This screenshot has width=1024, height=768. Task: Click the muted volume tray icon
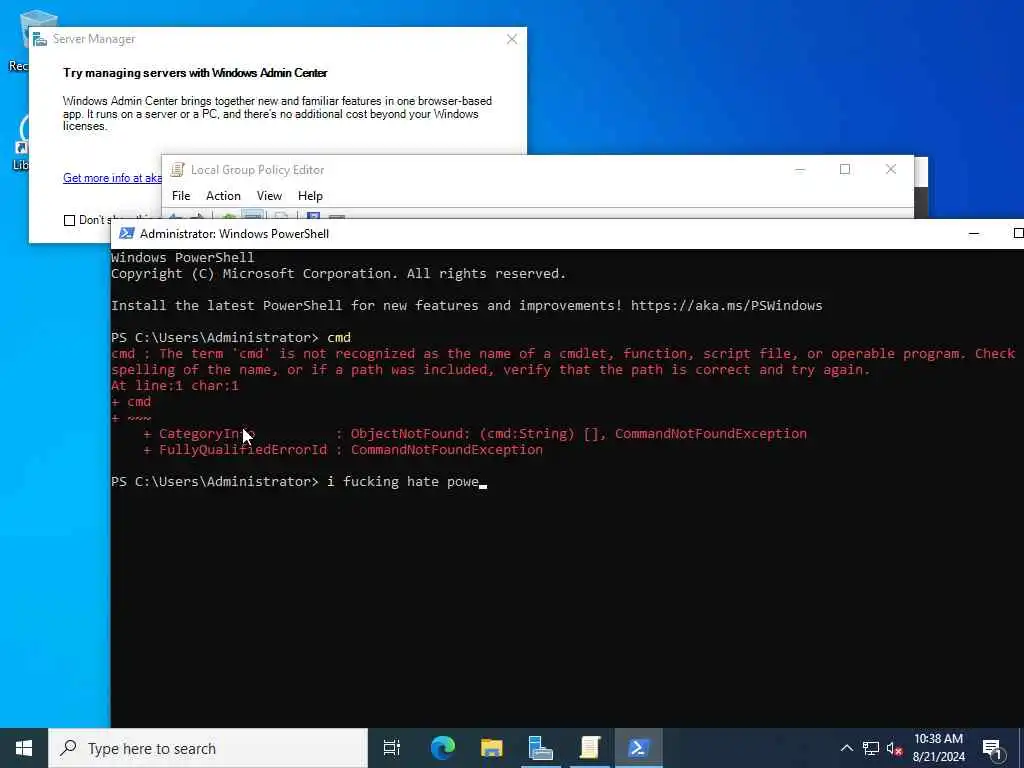click(895, 748)
